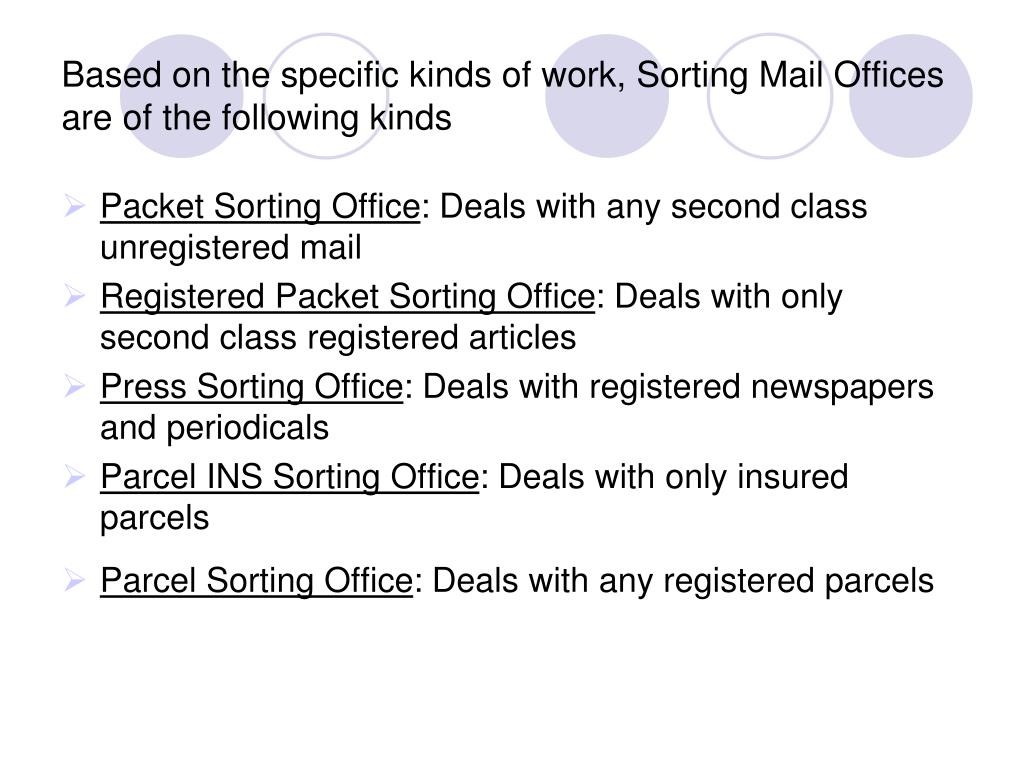Open the underlined Registered Packet Sorting Office heading
The width and height of the screenshot is (1024, 768).
[x=348, y=298]
